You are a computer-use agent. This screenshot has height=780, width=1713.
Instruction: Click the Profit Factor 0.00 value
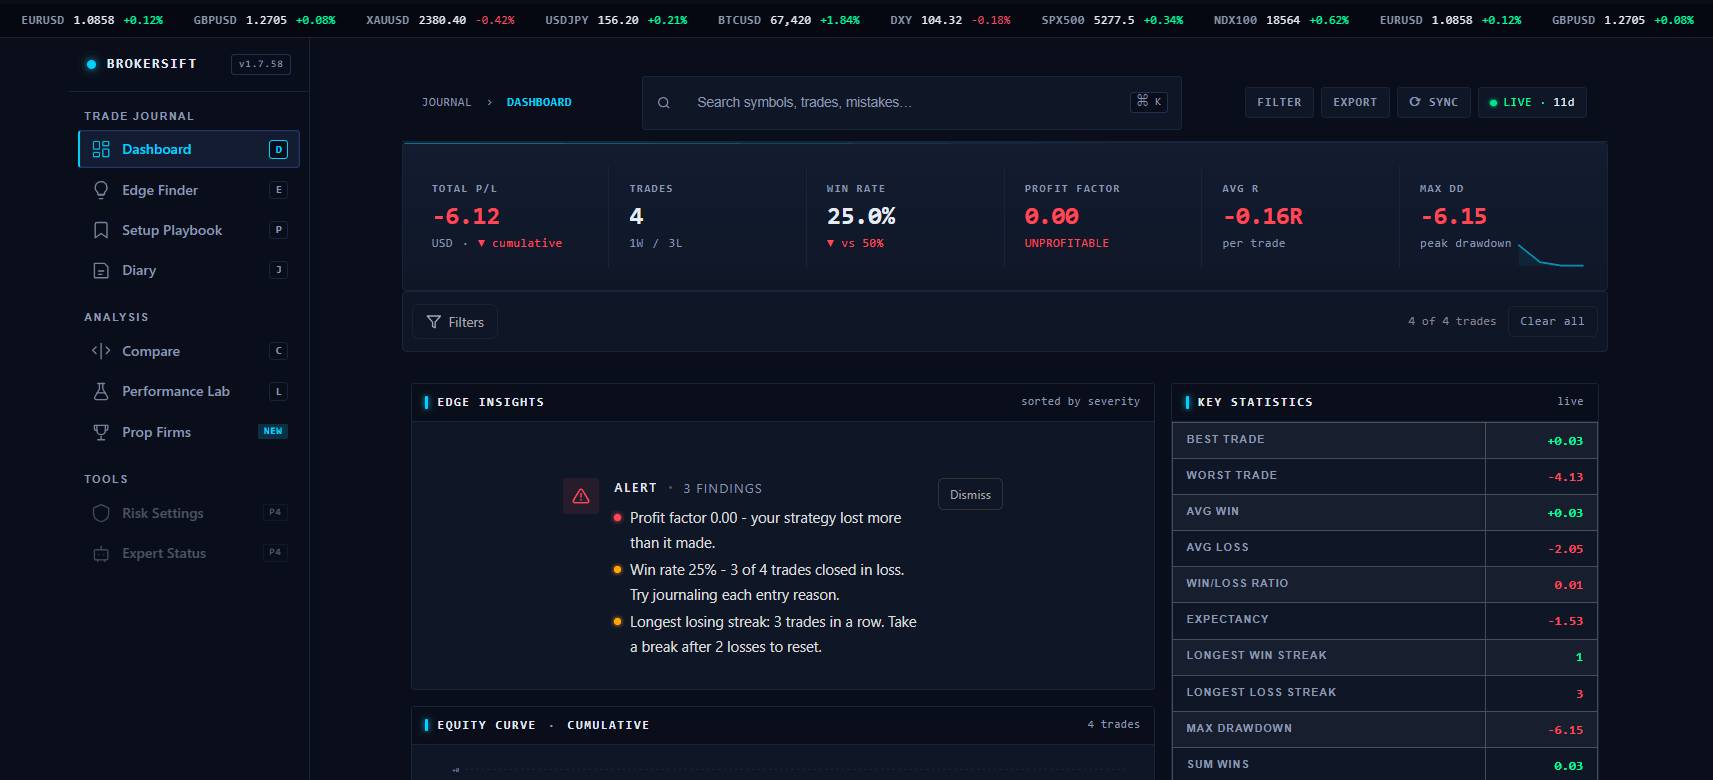point(1052,216)
